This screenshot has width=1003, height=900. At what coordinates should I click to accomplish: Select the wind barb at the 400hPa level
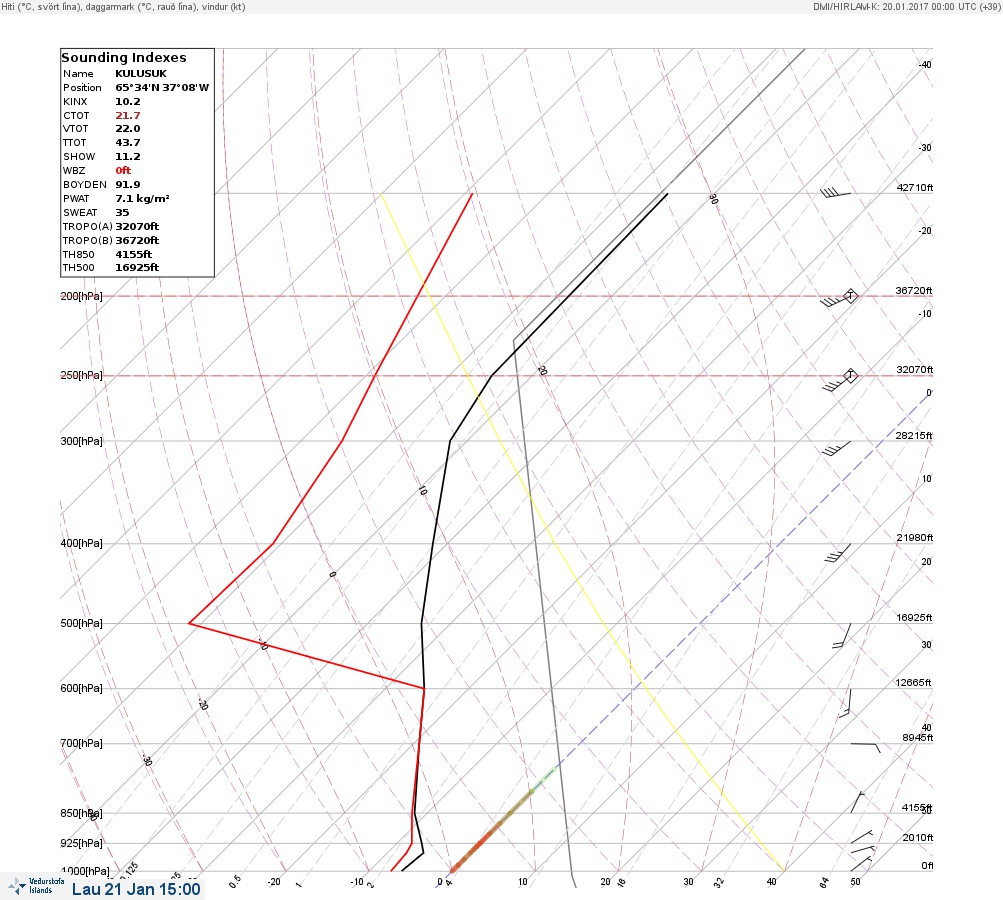[837, 553]
